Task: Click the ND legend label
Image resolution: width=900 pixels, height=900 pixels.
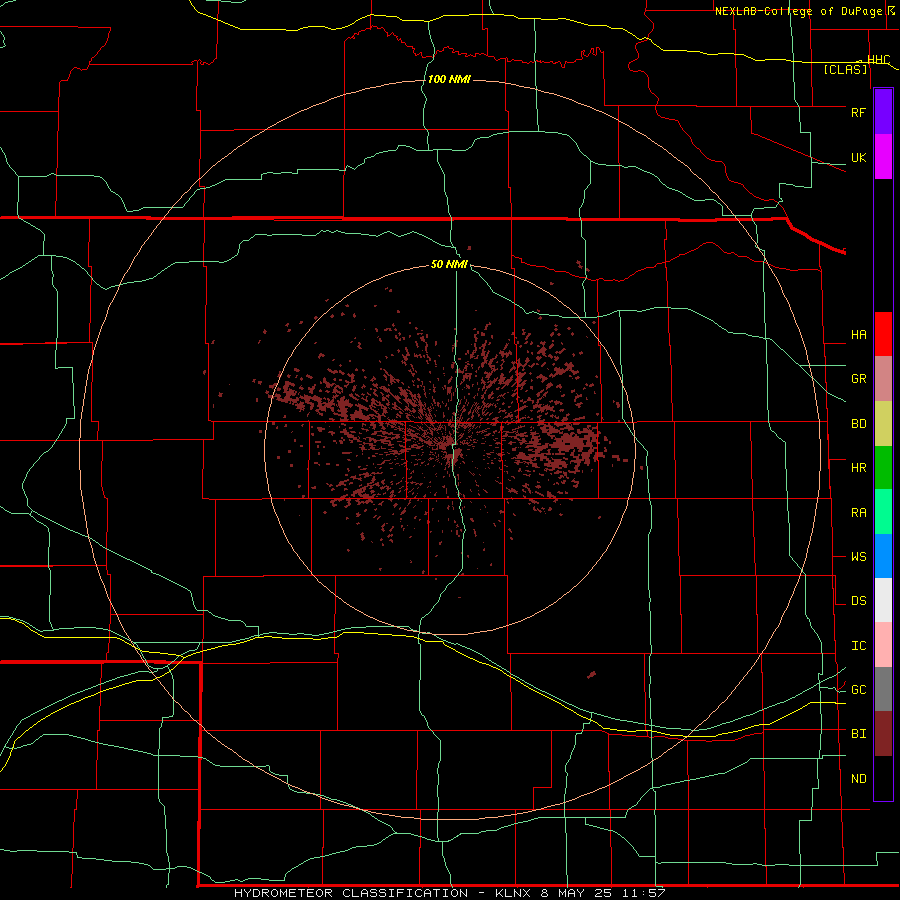Action: pos(858,779)
